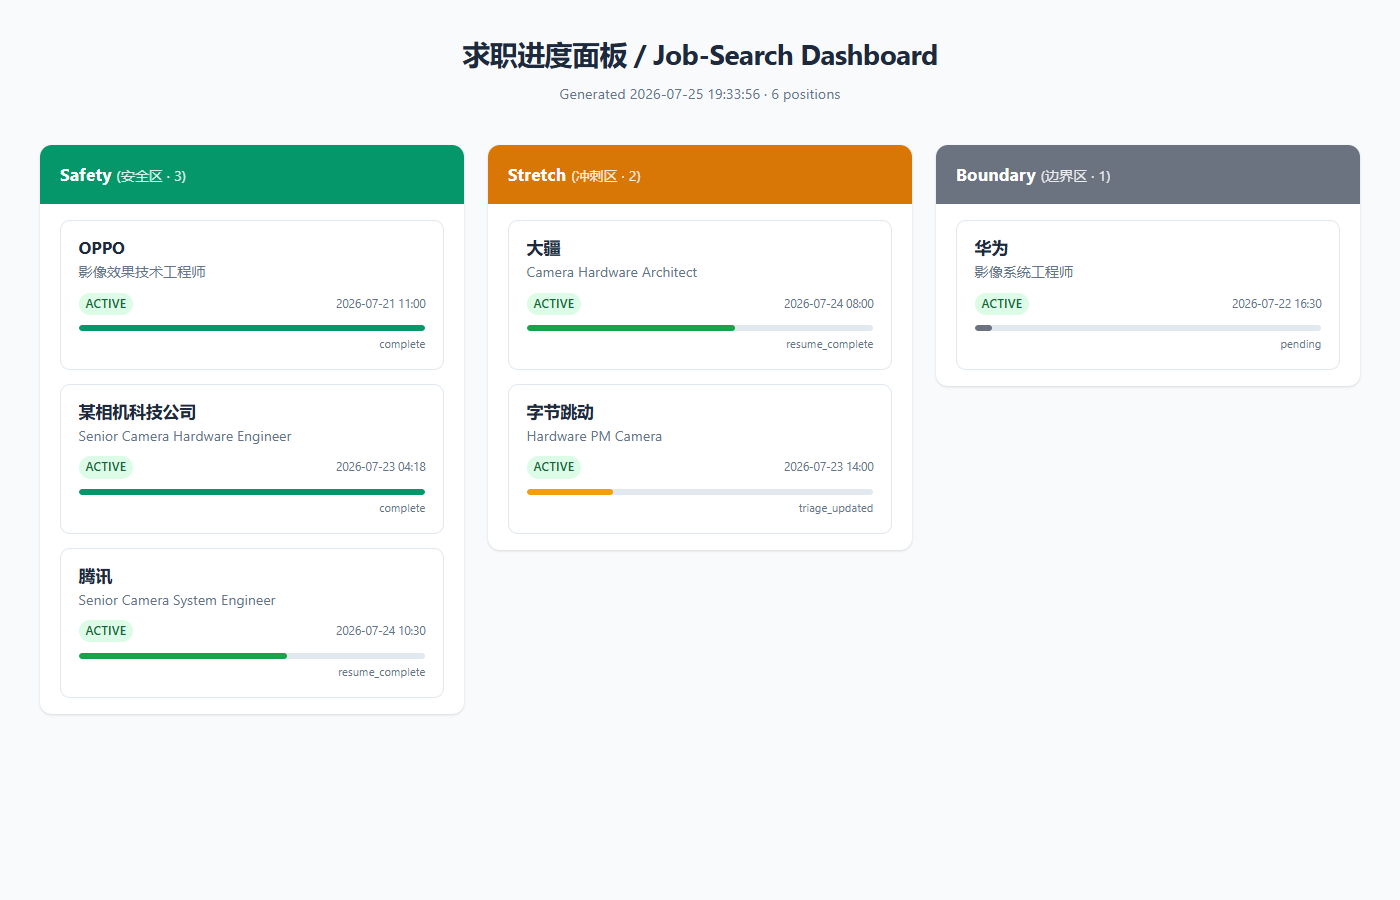Click 'resume_complete' status under 腾讯
Viewport: 1400px width, 900px height.
(x=381, y=672)
